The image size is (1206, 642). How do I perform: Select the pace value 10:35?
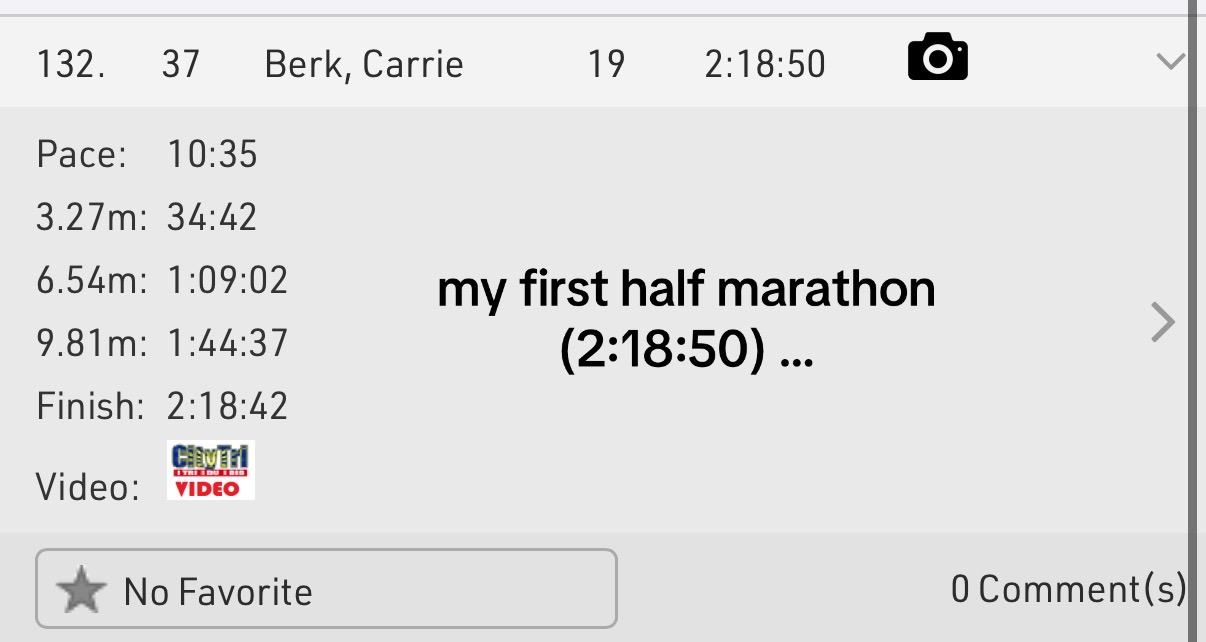click(x=212, y=155)
